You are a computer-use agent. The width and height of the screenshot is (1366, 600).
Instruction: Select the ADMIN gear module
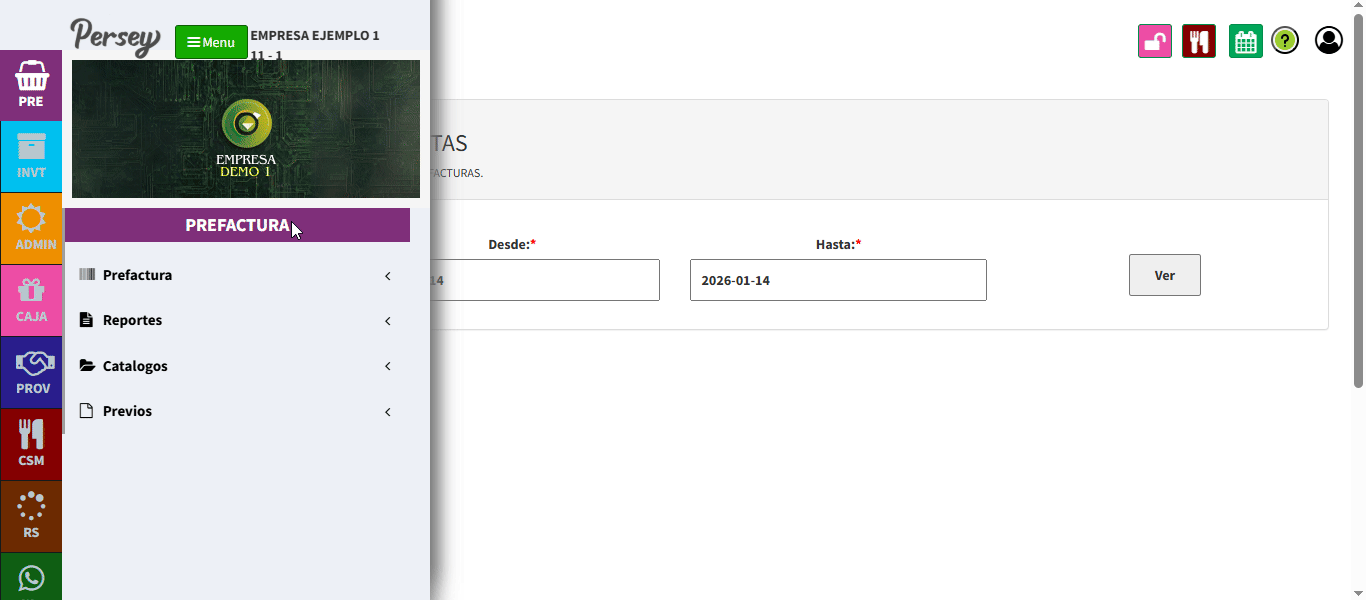click(x=31, y=229)
